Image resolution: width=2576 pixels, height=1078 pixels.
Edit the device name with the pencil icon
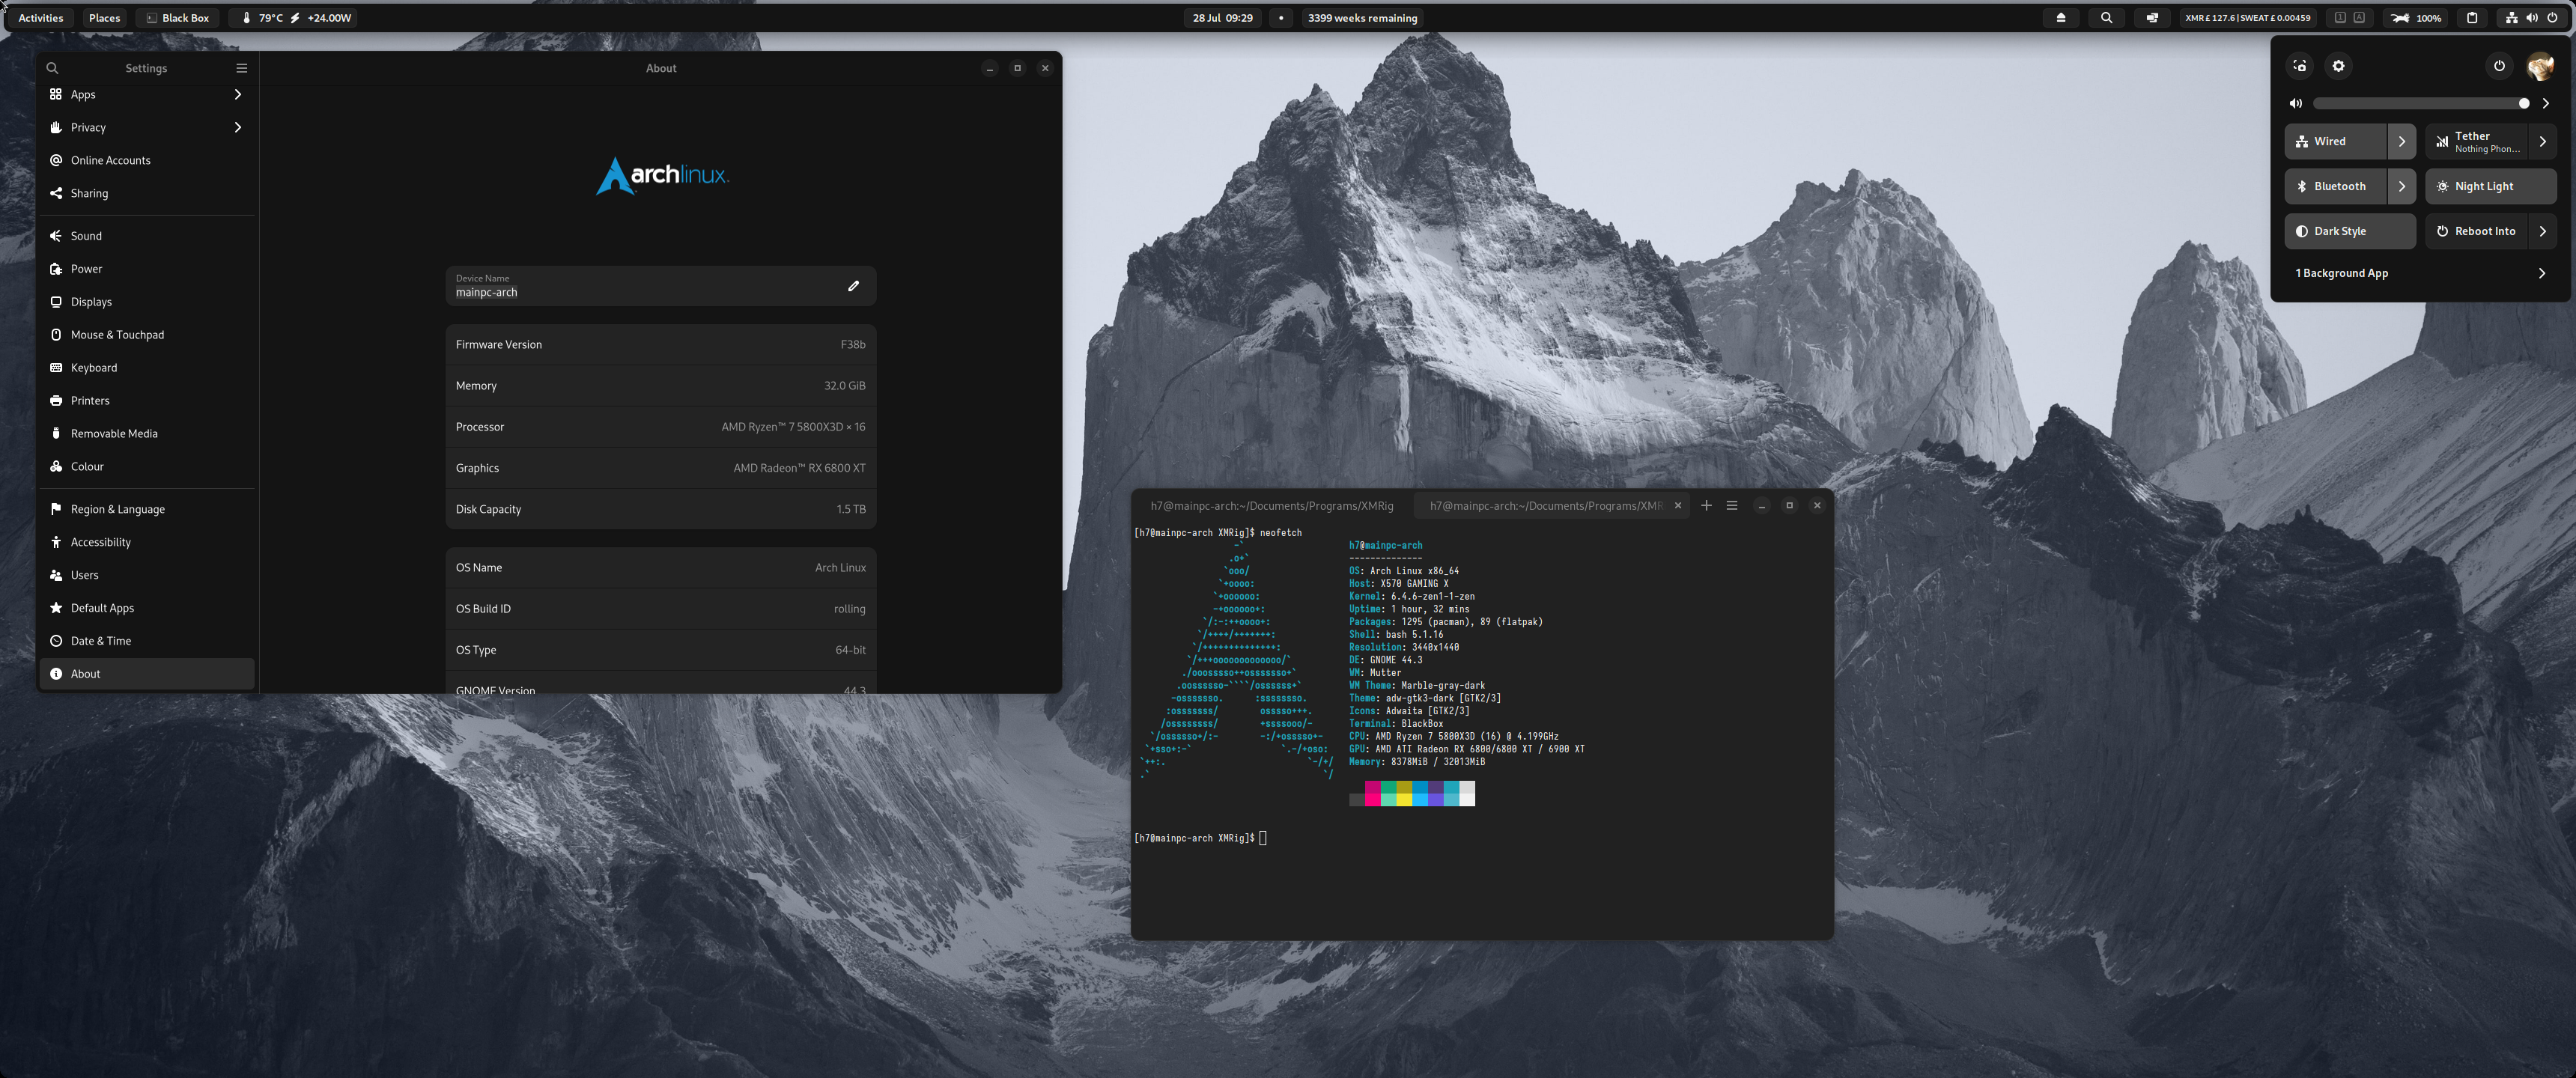pos(853,286)
